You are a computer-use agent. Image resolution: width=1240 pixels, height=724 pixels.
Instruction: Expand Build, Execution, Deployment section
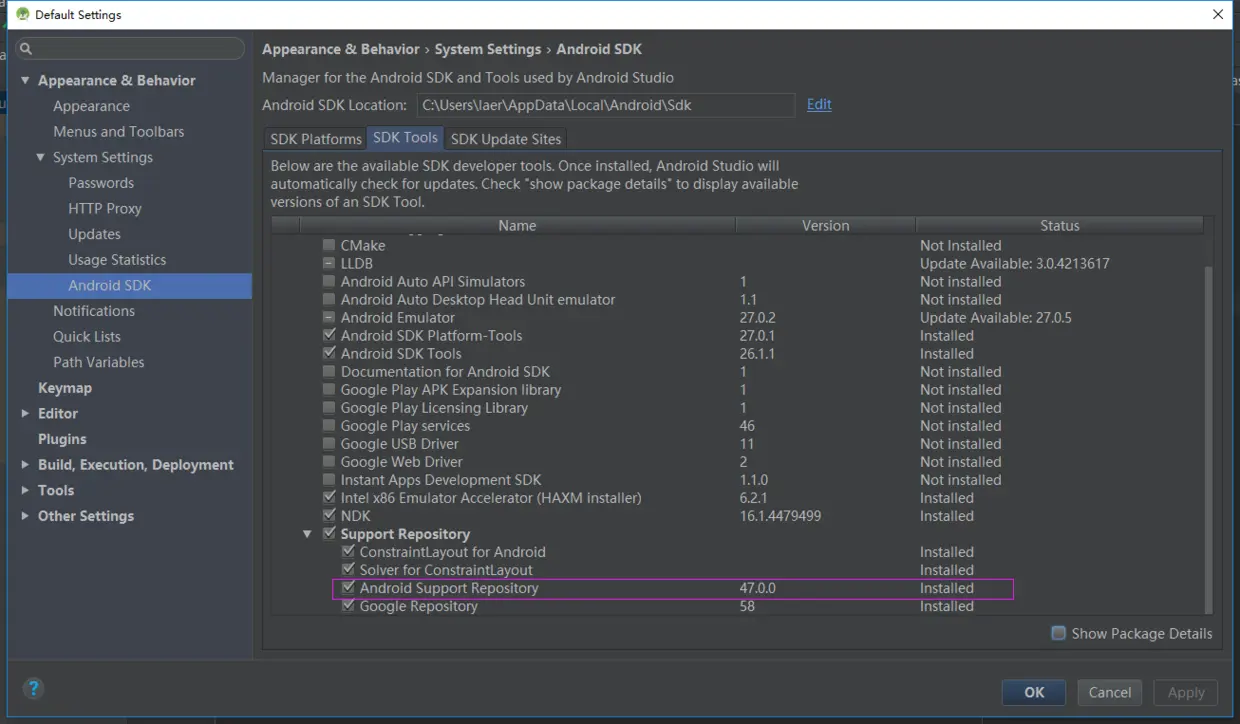point(25,464)
